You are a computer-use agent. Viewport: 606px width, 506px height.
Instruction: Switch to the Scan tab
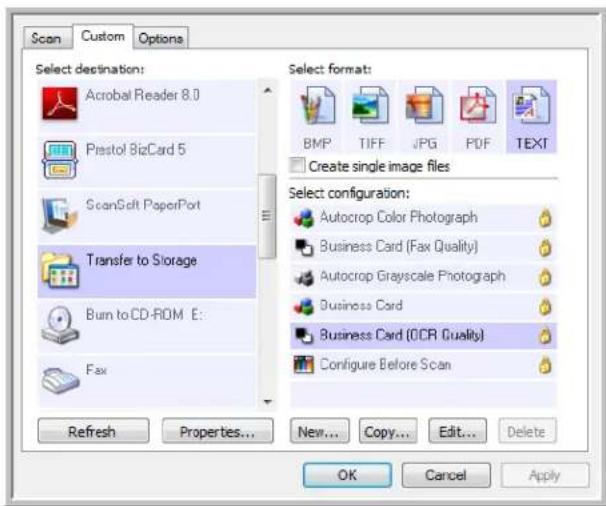click(x=48, y=38)
